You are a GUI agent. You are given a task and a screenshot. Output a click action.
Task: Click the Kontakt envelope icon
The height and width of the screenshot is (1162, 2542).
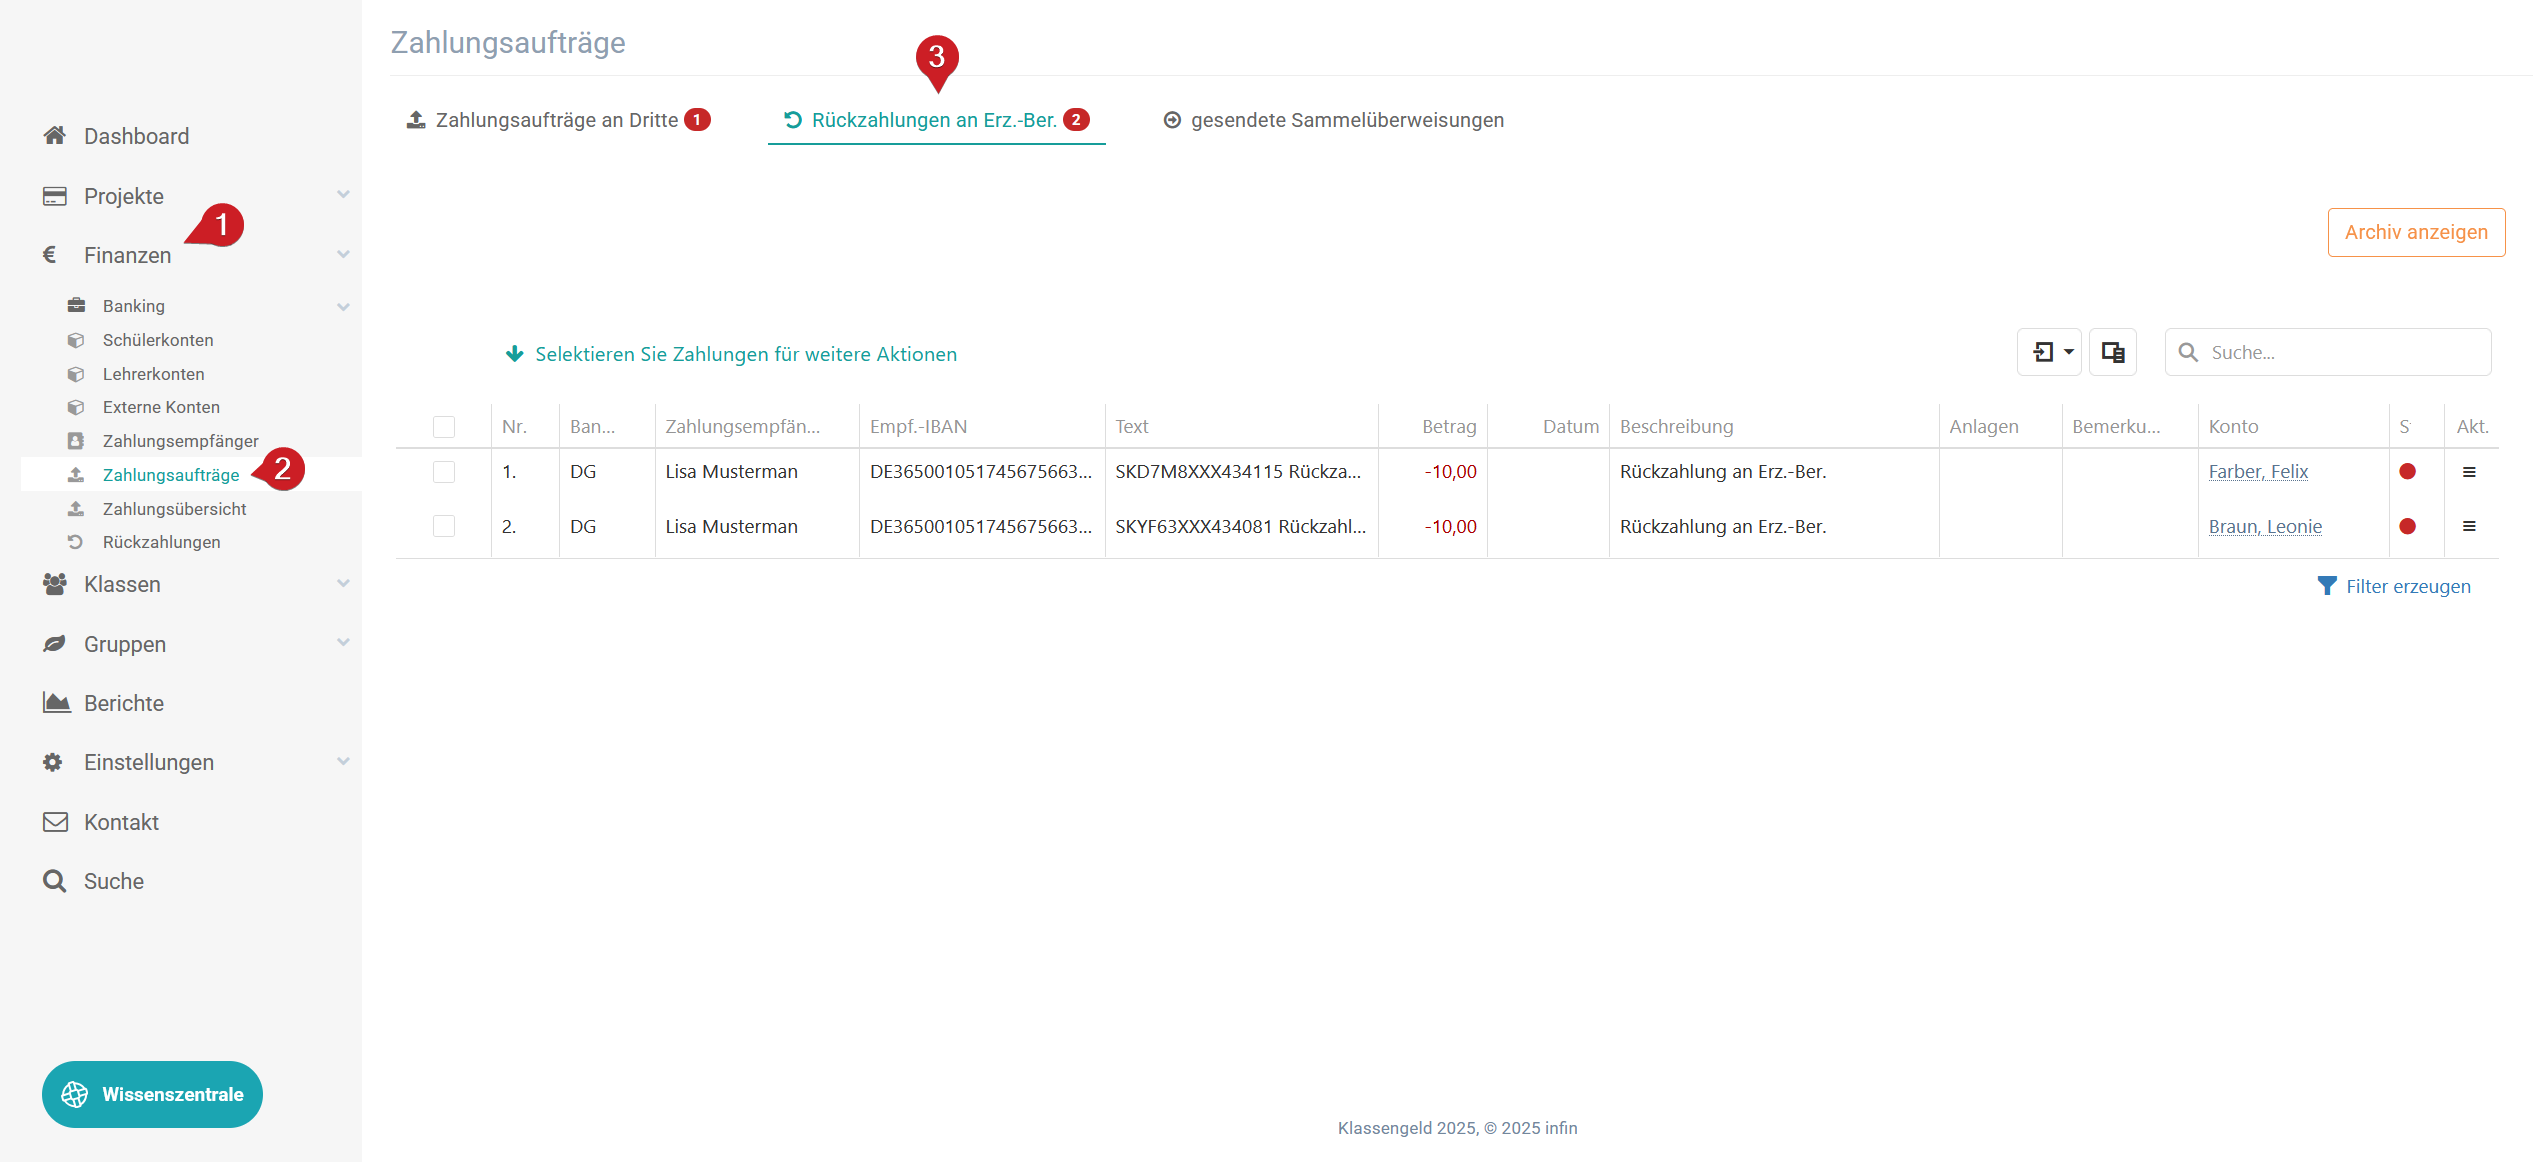56,822
